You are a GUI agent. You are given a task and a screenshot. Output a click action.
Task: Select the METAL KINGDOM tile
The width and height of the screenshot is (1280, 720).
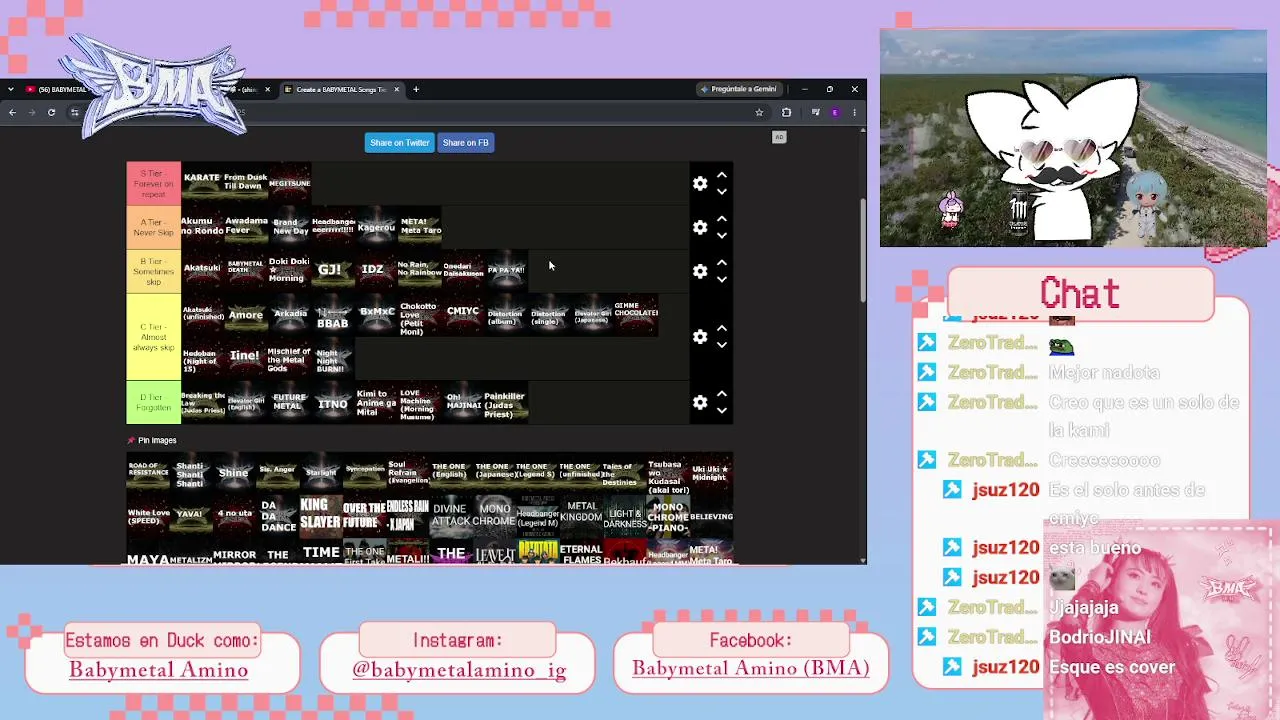pos(581,517)
